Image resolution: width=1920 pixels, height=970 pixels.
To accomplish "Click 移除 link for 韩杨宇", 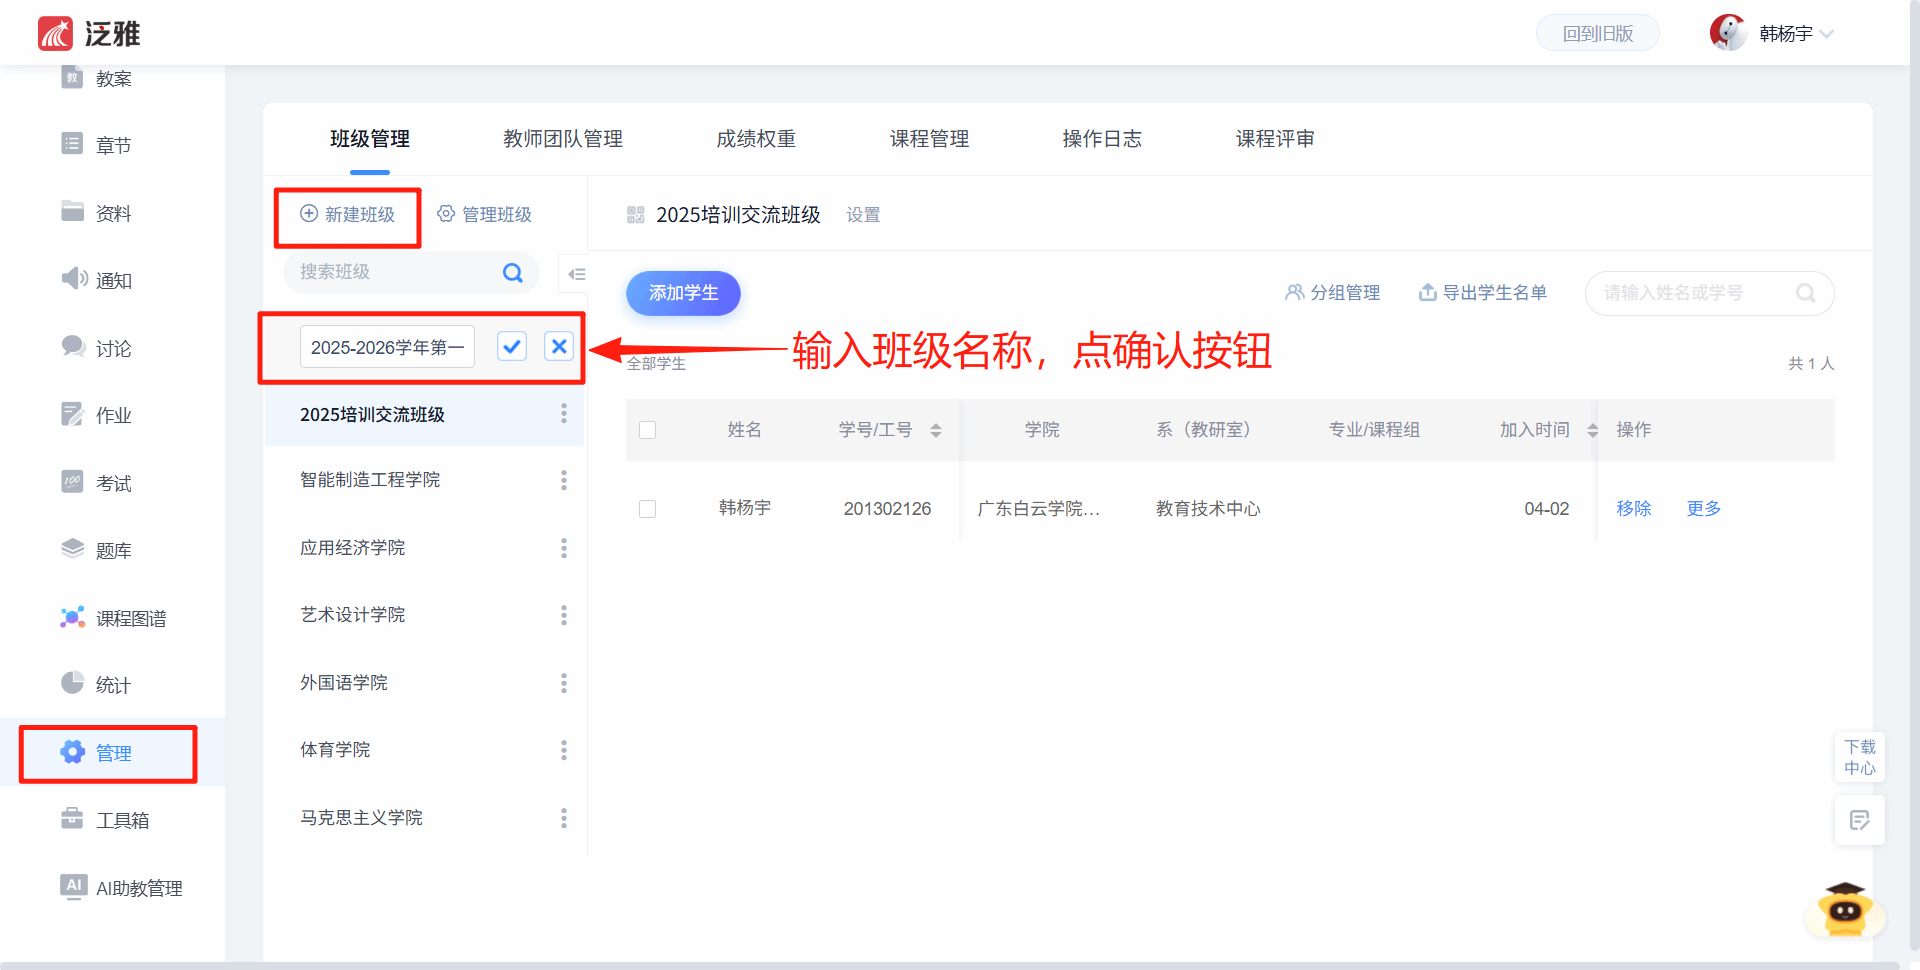I will pyautogui.click(x=1633, y=509).
